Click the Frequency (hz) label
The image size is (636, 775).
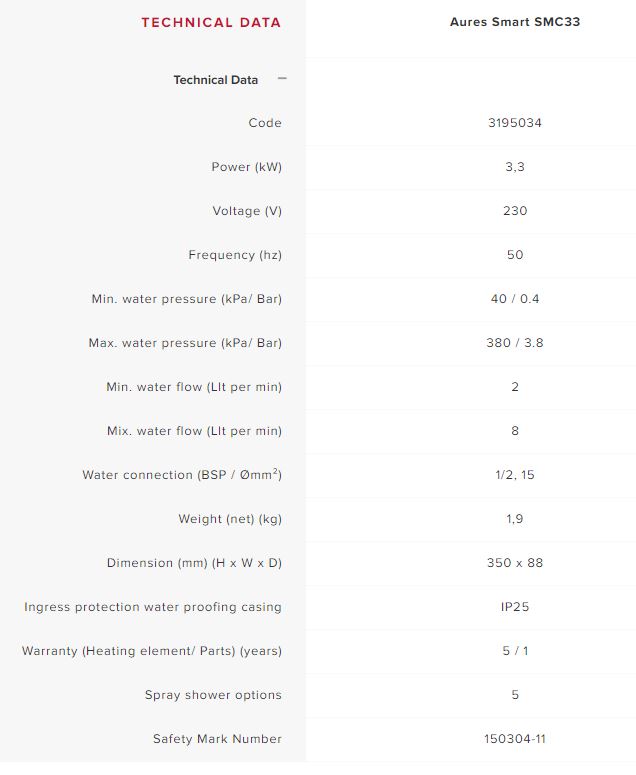[x=235, y=255]
